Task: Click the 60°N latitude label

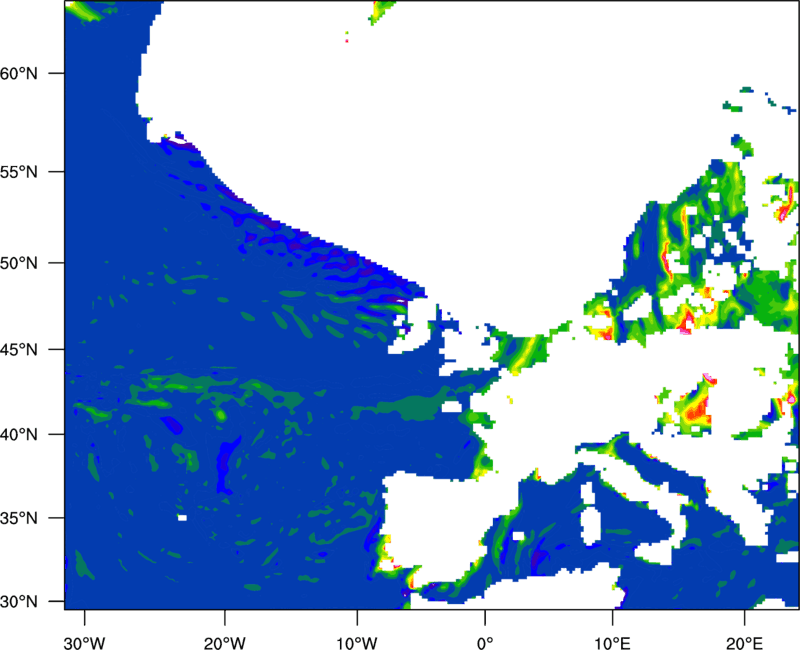Action: coord(19,73)
